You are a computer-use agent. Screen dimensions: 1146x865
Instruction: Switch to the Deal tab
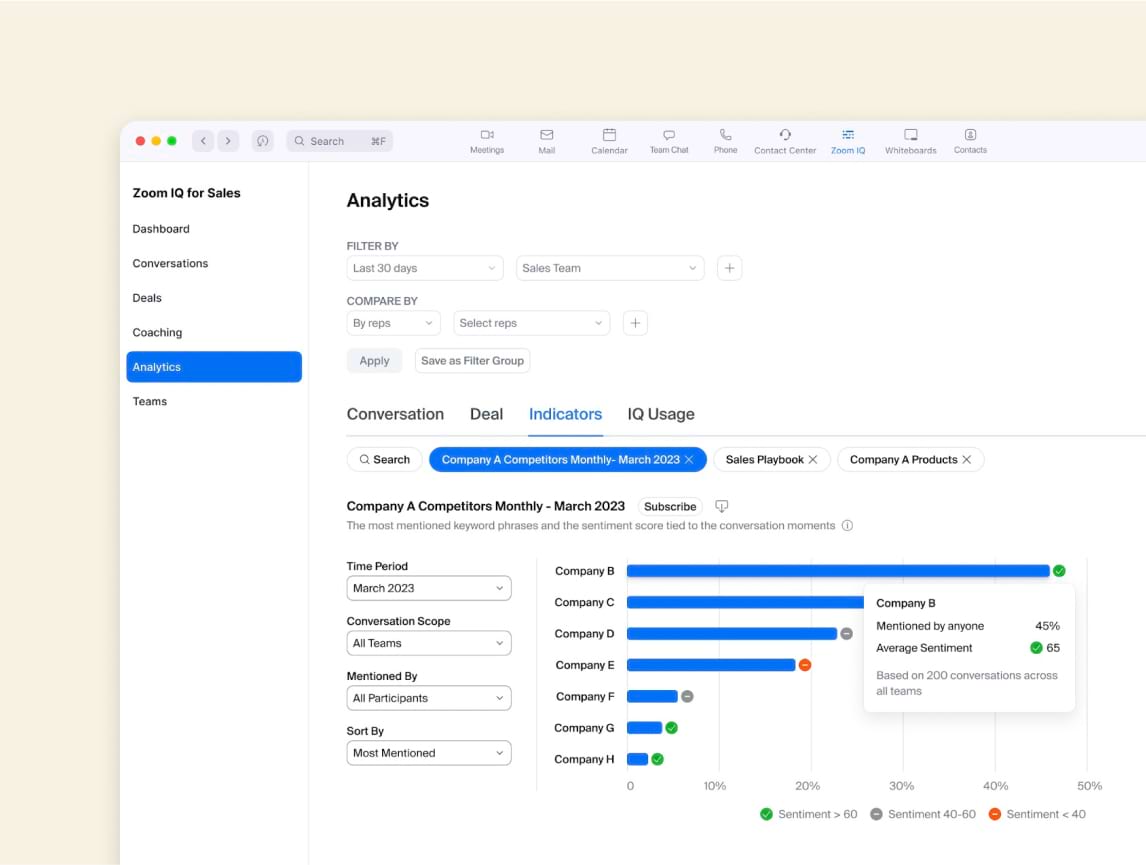(487, 414)
